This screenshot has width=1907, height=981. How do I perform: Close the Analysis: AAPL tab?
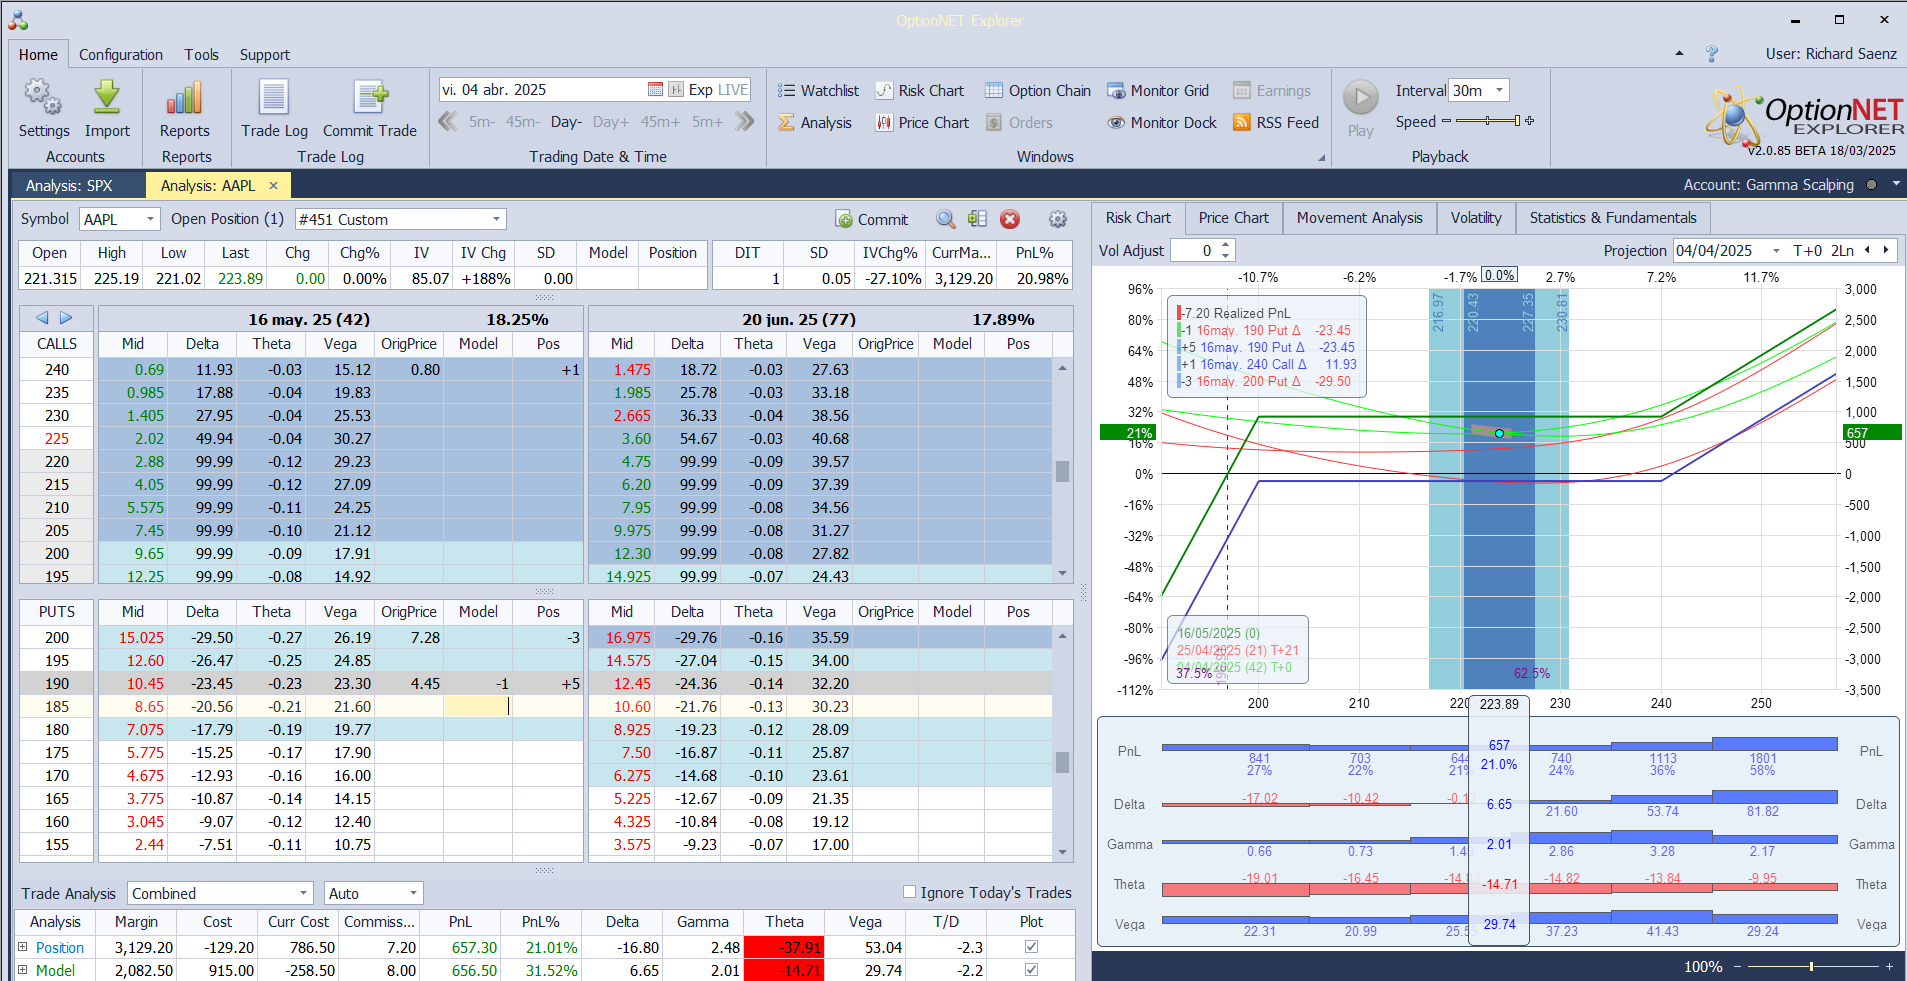[x=274, y=185]
